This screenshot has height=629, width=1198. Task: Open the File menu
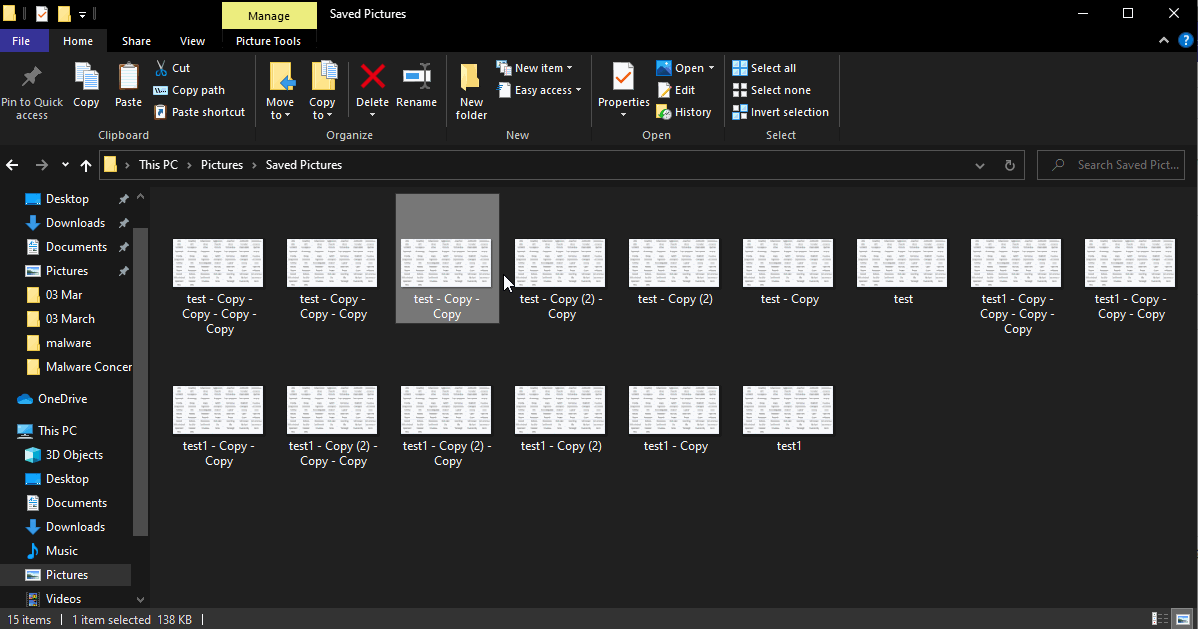[21, 41]
